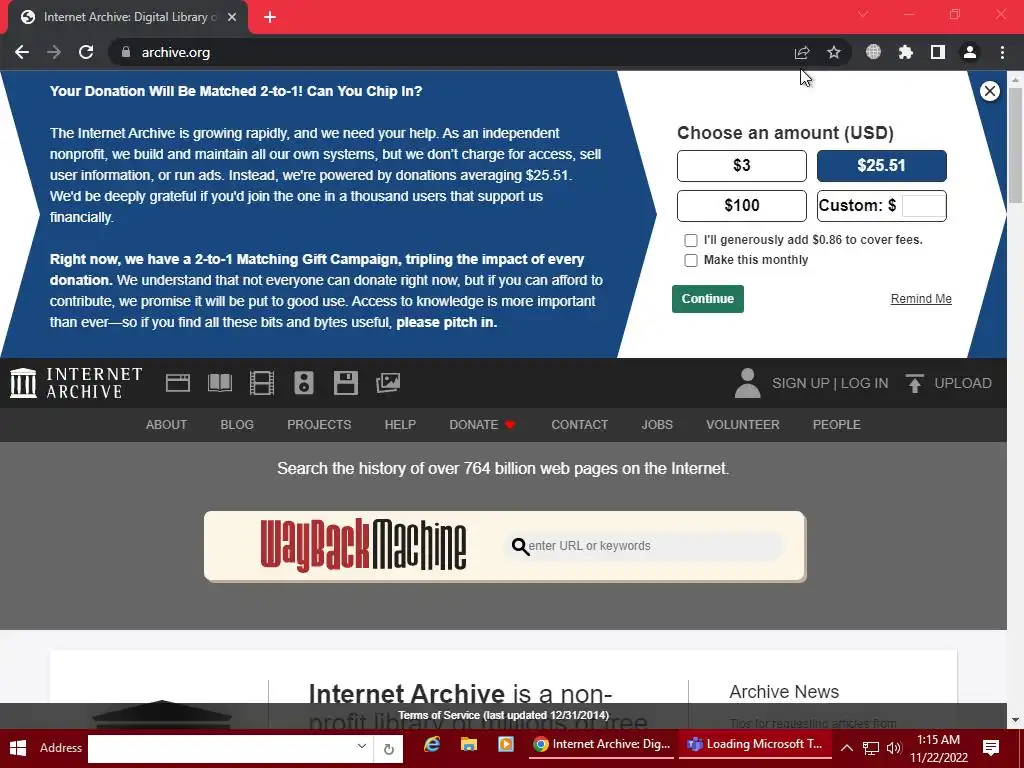Click the archive.org address bar
Image resolution: width=1024 pixels, height=768 pixels.
[x=451, y=52]
